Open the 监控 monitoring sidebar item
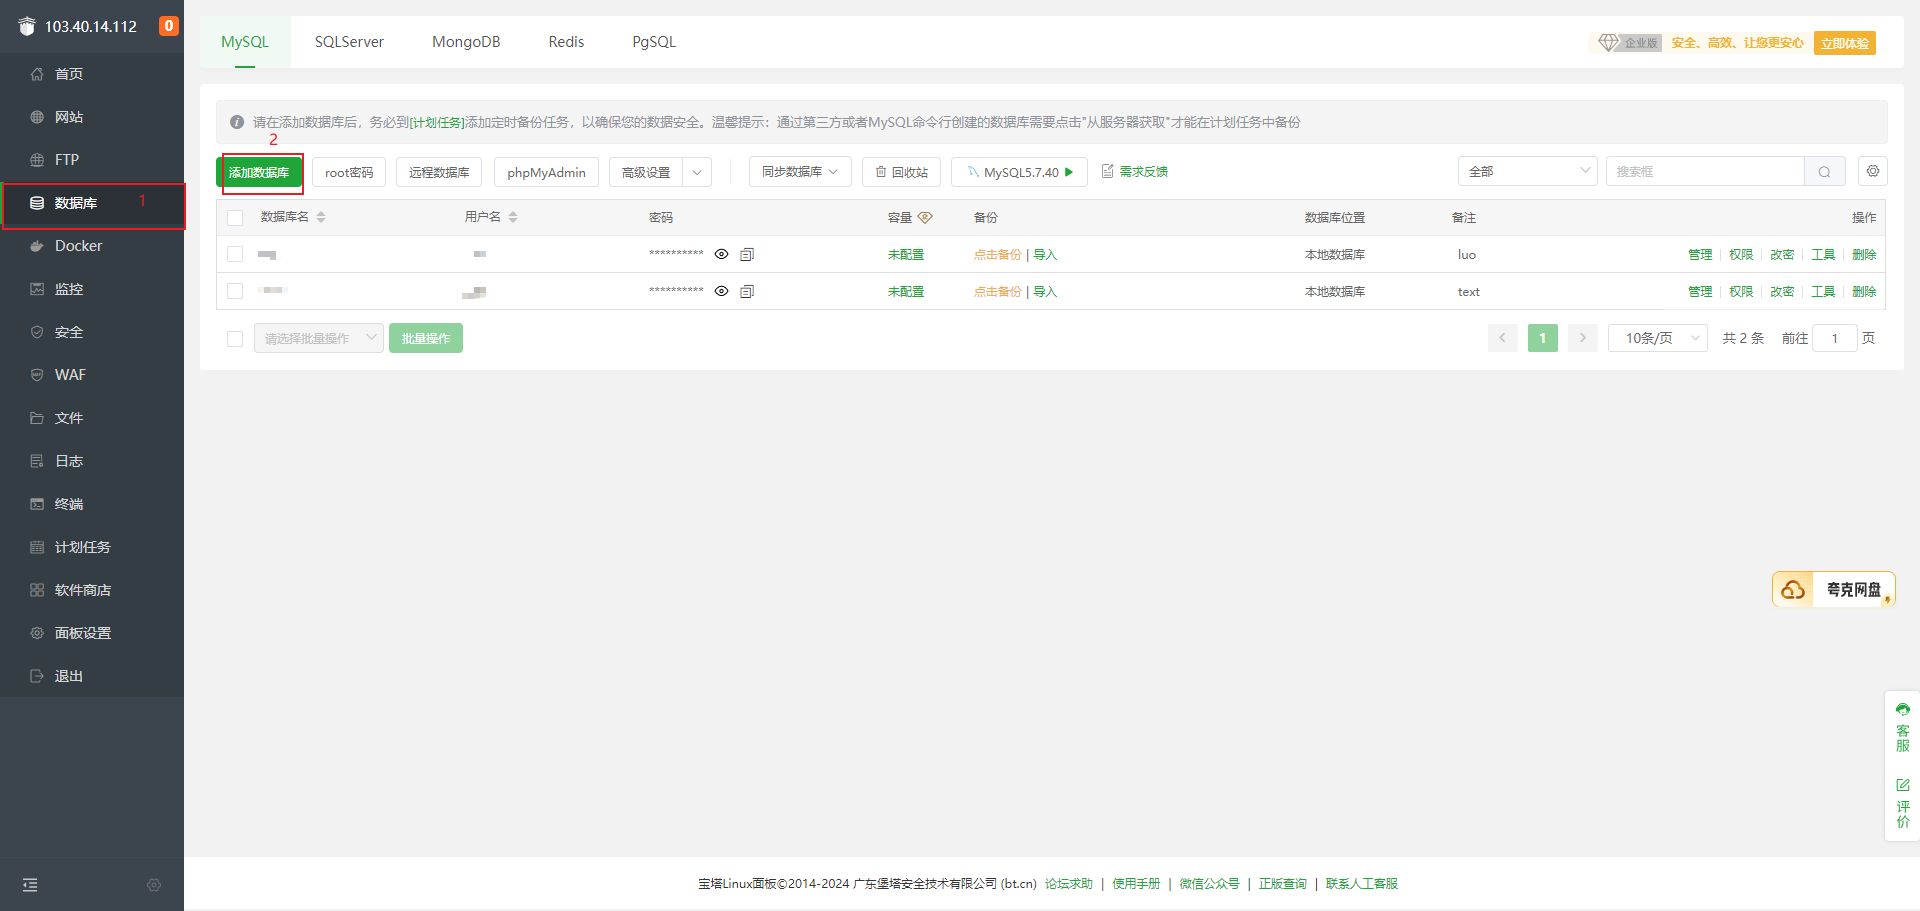The height and width of the screenshot is (911, 1920). point(92,289)
